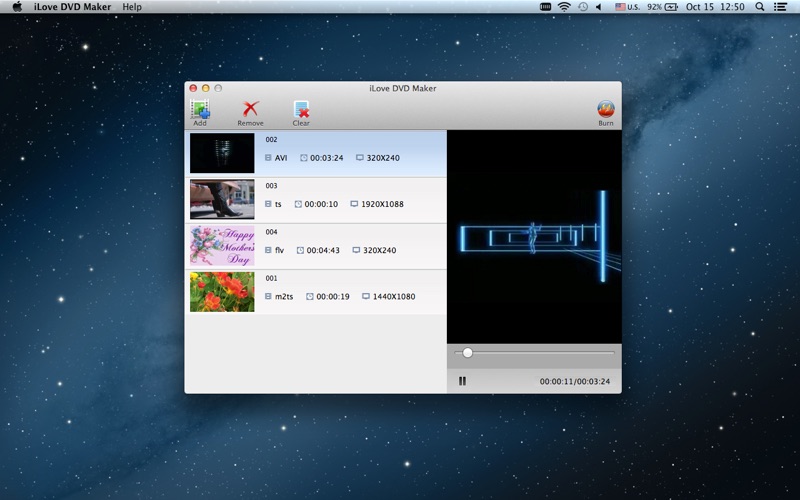
Task: Click the title 001 in the list
Action: point(271,279)
